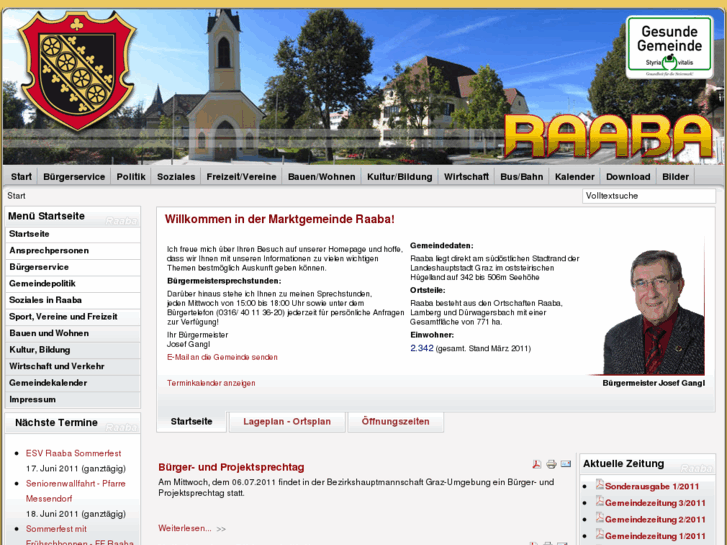Open Download menu item

point(628,177)
